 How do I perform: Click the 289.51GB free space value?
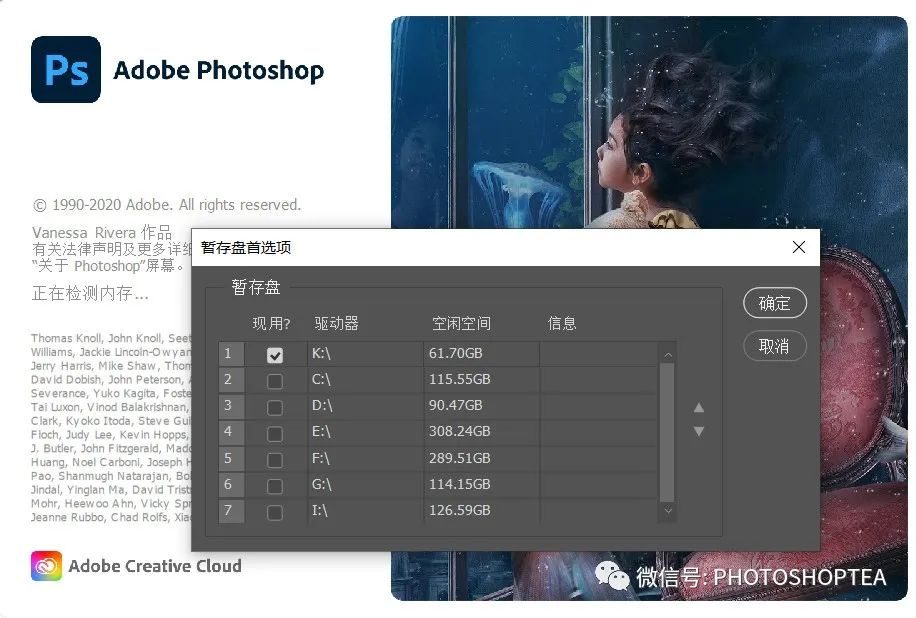point(460,458)
